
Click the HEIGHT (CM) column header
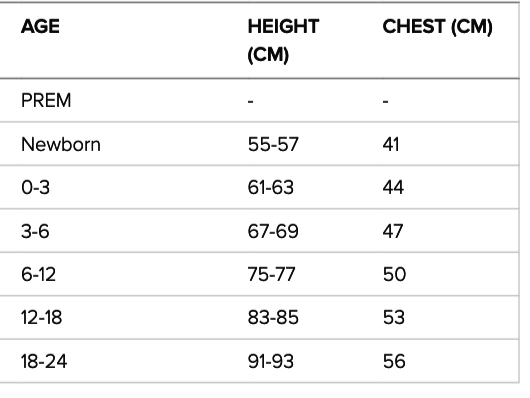[x=283, y=40]
